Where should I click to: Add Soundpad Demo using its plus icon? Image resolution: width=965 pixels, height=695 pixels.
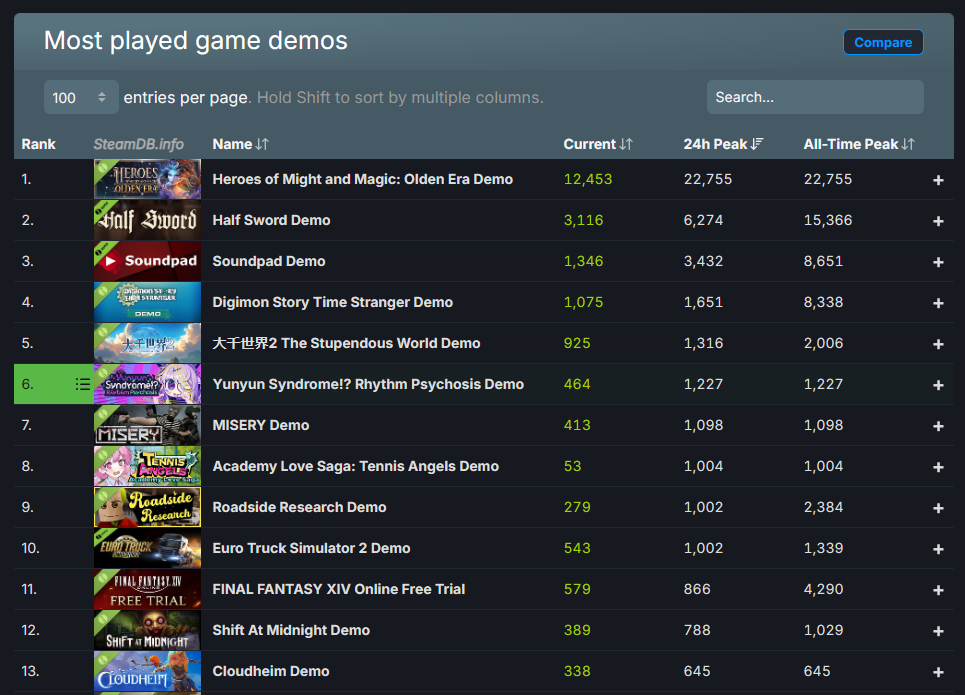[x=938, y=262]
